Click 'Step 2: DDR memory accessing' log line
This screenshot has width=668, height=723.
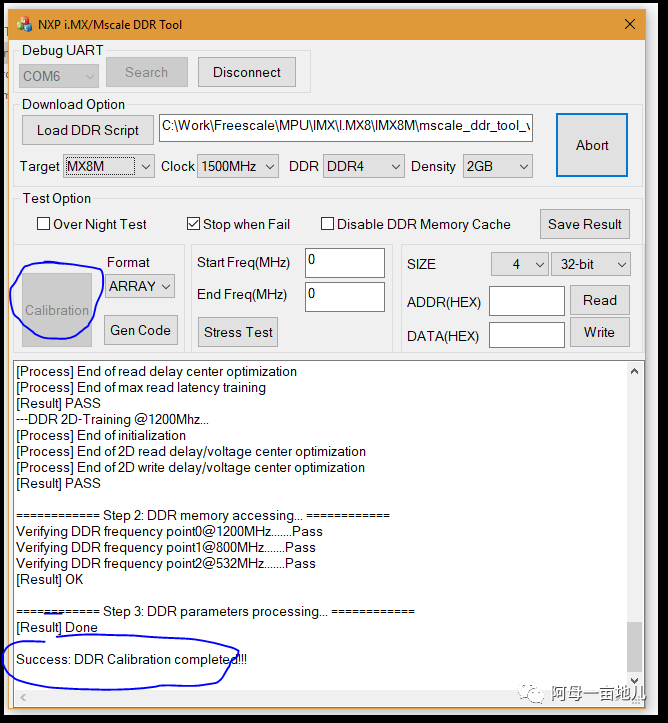coord(203,516)
